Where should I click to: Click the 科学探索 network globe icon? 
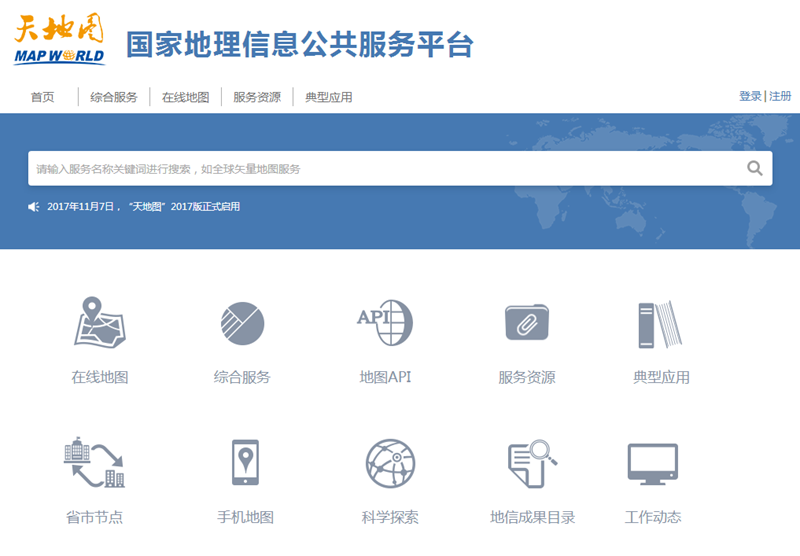pos(390,464)
